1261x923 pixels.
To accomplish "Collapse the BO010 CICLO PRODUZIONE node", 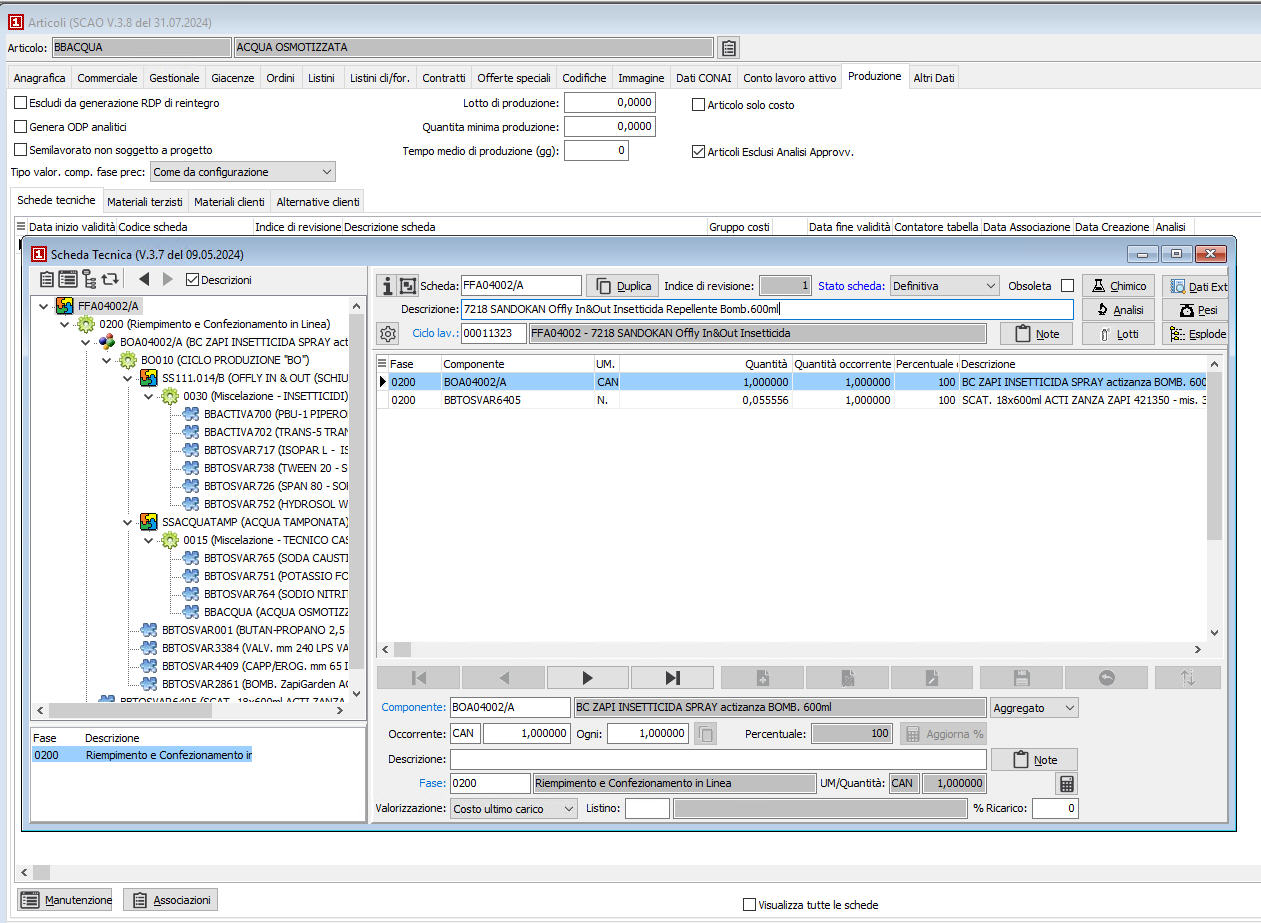I will 107,360.
